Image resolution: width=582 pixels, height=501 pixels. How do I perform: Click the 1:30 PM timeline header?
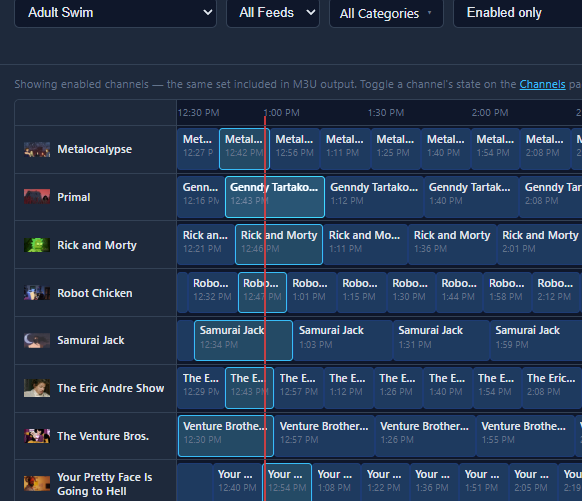(x=386, y=112)
